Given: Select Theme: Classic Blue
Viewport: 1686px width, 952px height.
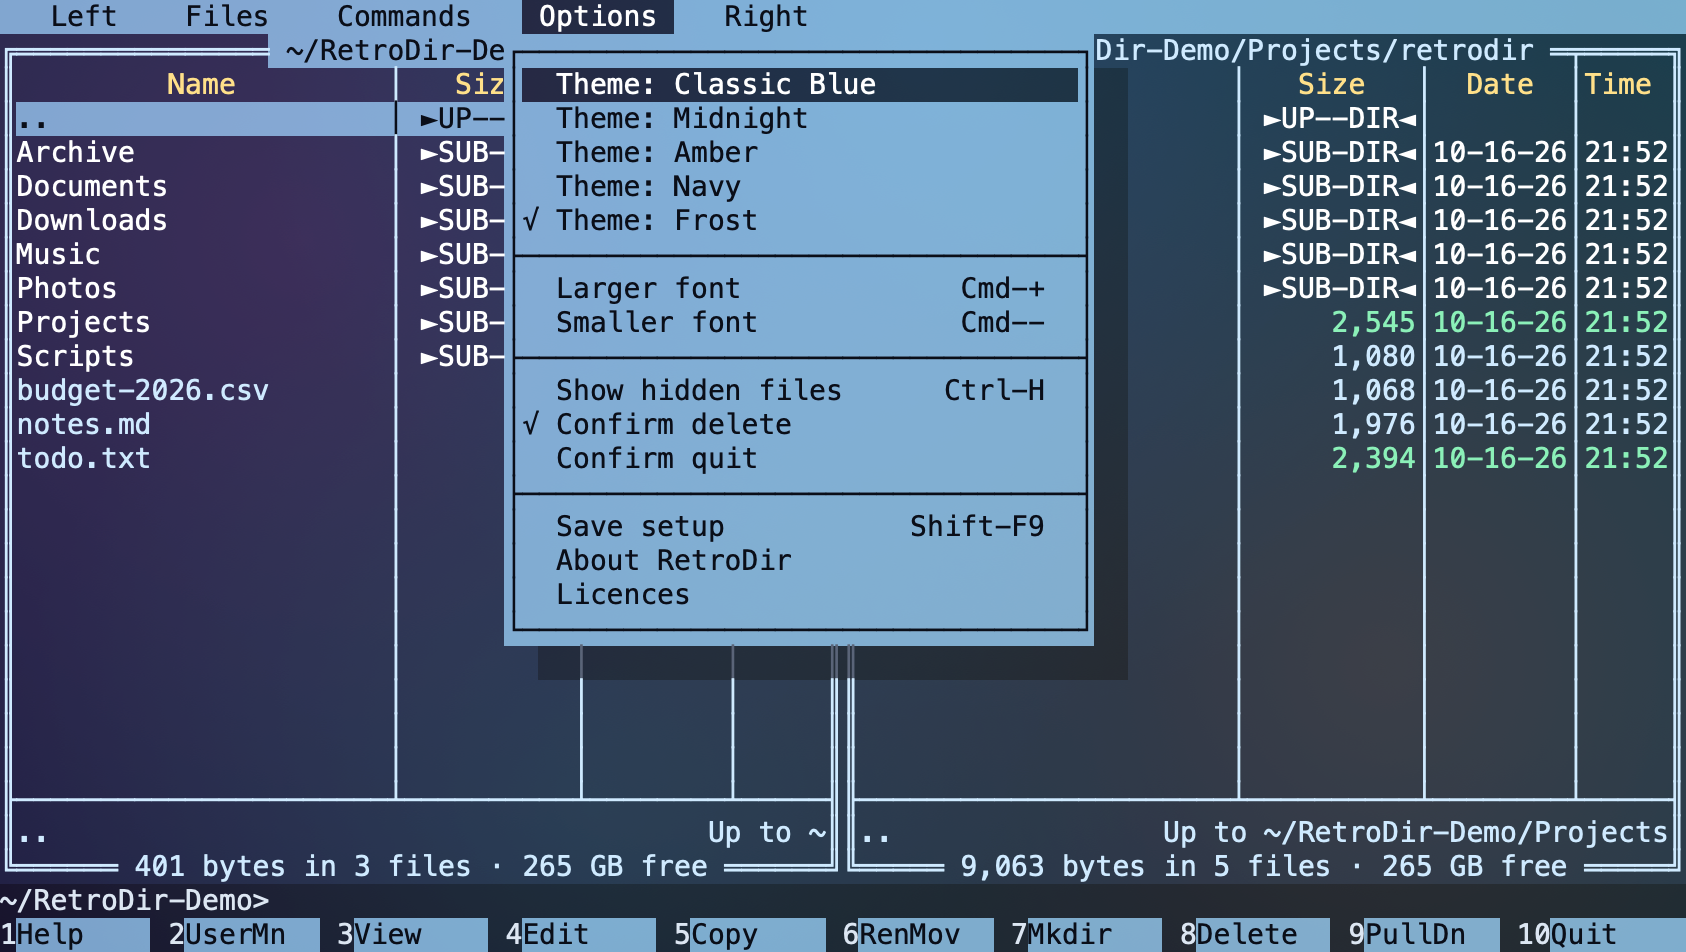Looking at the screenshot, I should (800, 85).
